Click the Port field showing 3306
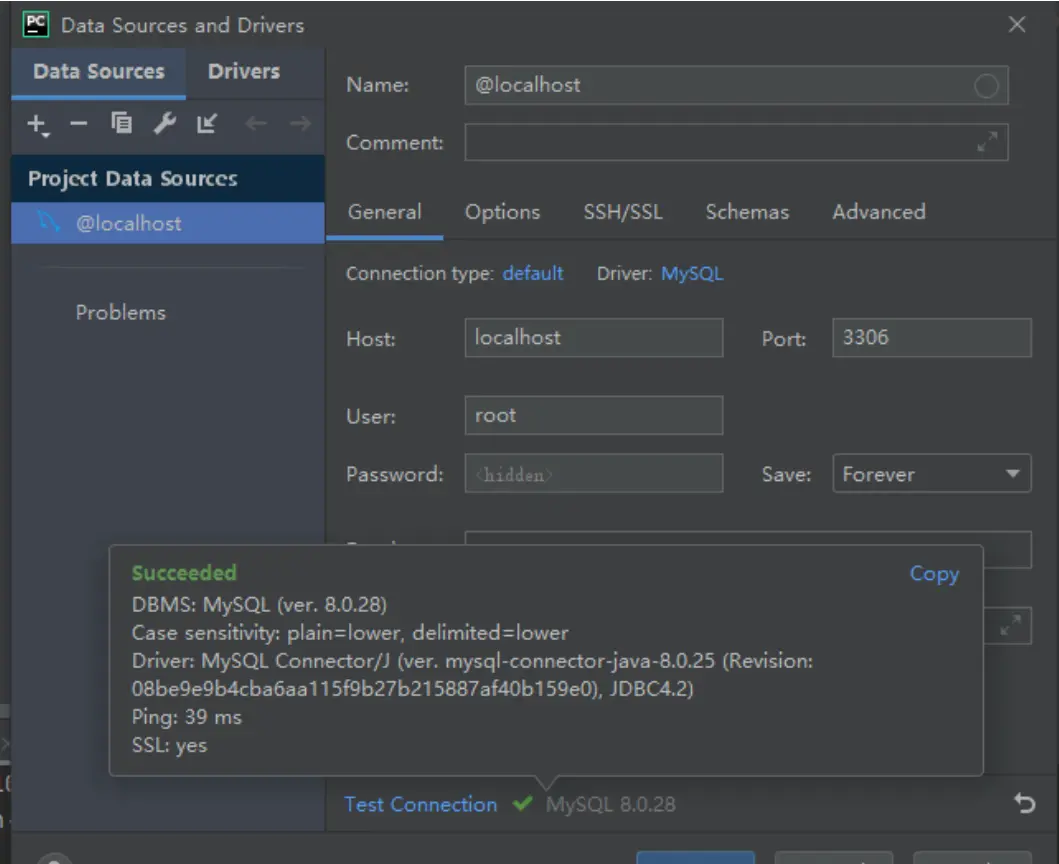The height and width of the screenshot is (864, 1059). (931, 338)
